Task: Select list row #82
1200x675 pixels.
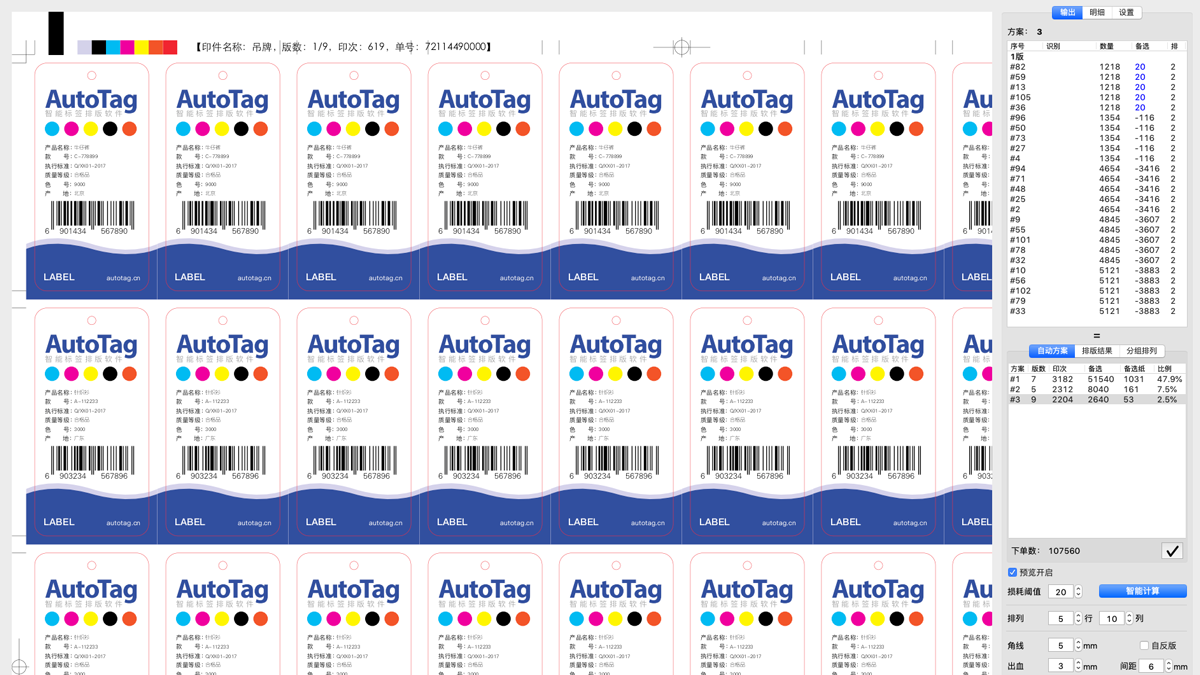Action: tap(1097, 67)
